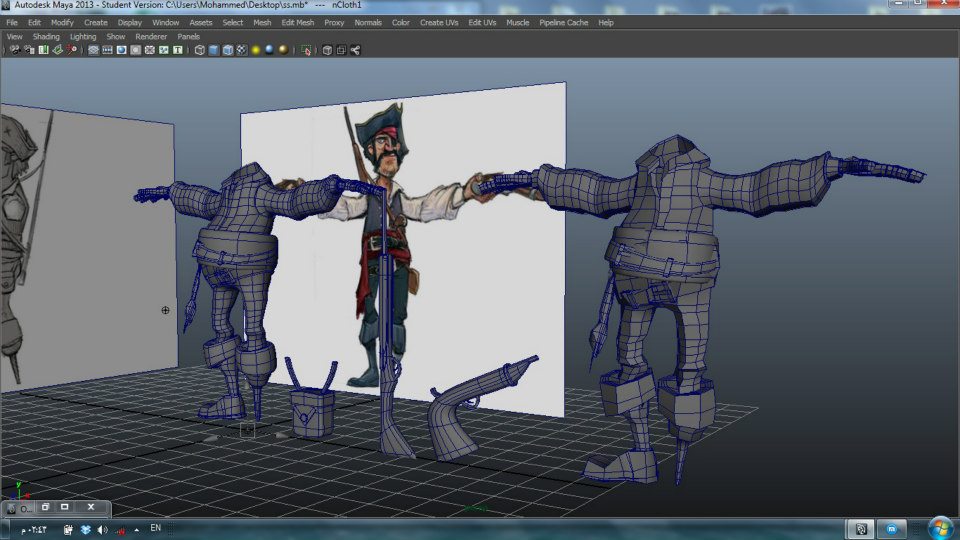960x540 pixels.
Task: Open the Edit menu
Action: pyautogui.click(x=34, y=23)
